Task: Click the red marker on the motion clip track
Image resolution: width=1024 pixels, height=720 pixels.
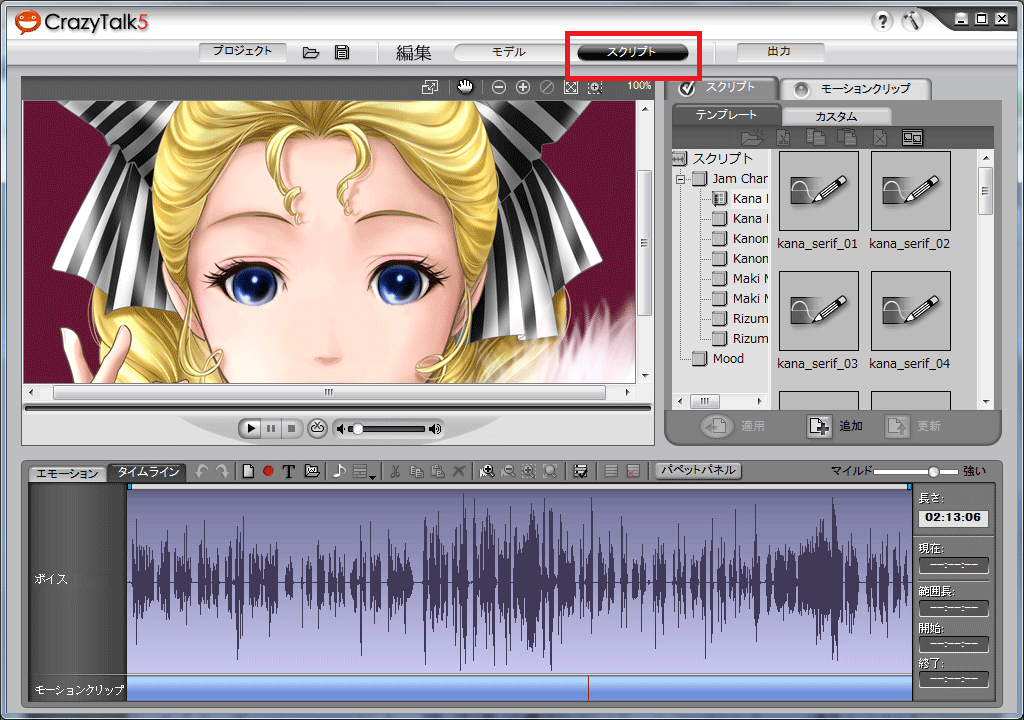Action: [588, 689]
